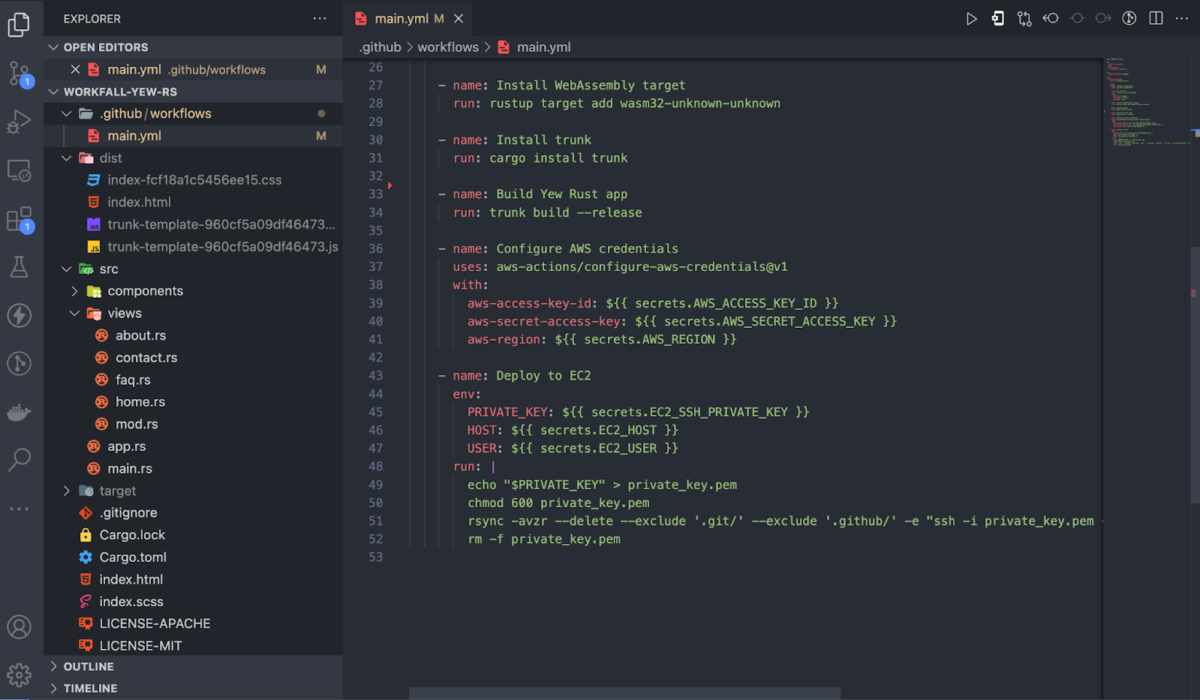
Task: Open the Manage settings gear
Action: pyautogui.click(x=20, y=675)
